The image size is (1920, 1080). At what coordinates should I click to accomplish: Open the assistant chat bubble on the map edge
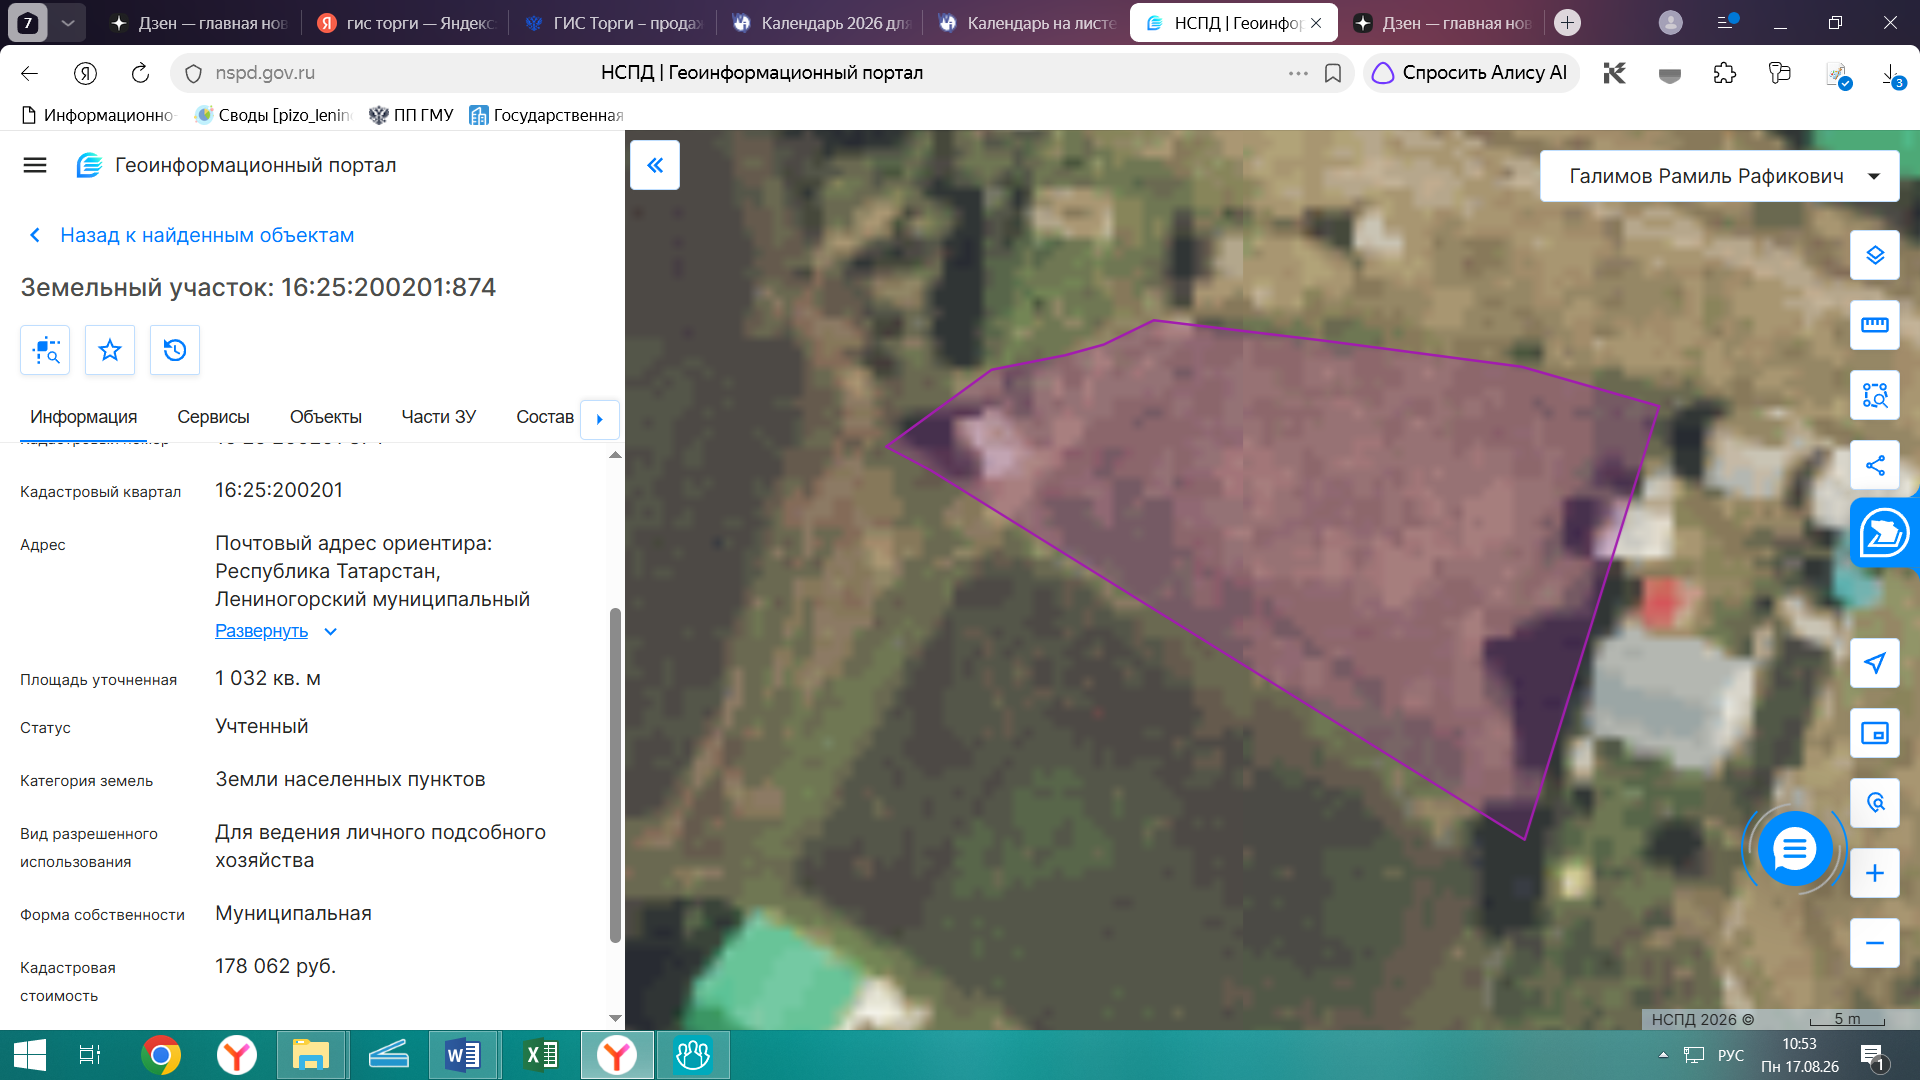[x=1885, y=533]
